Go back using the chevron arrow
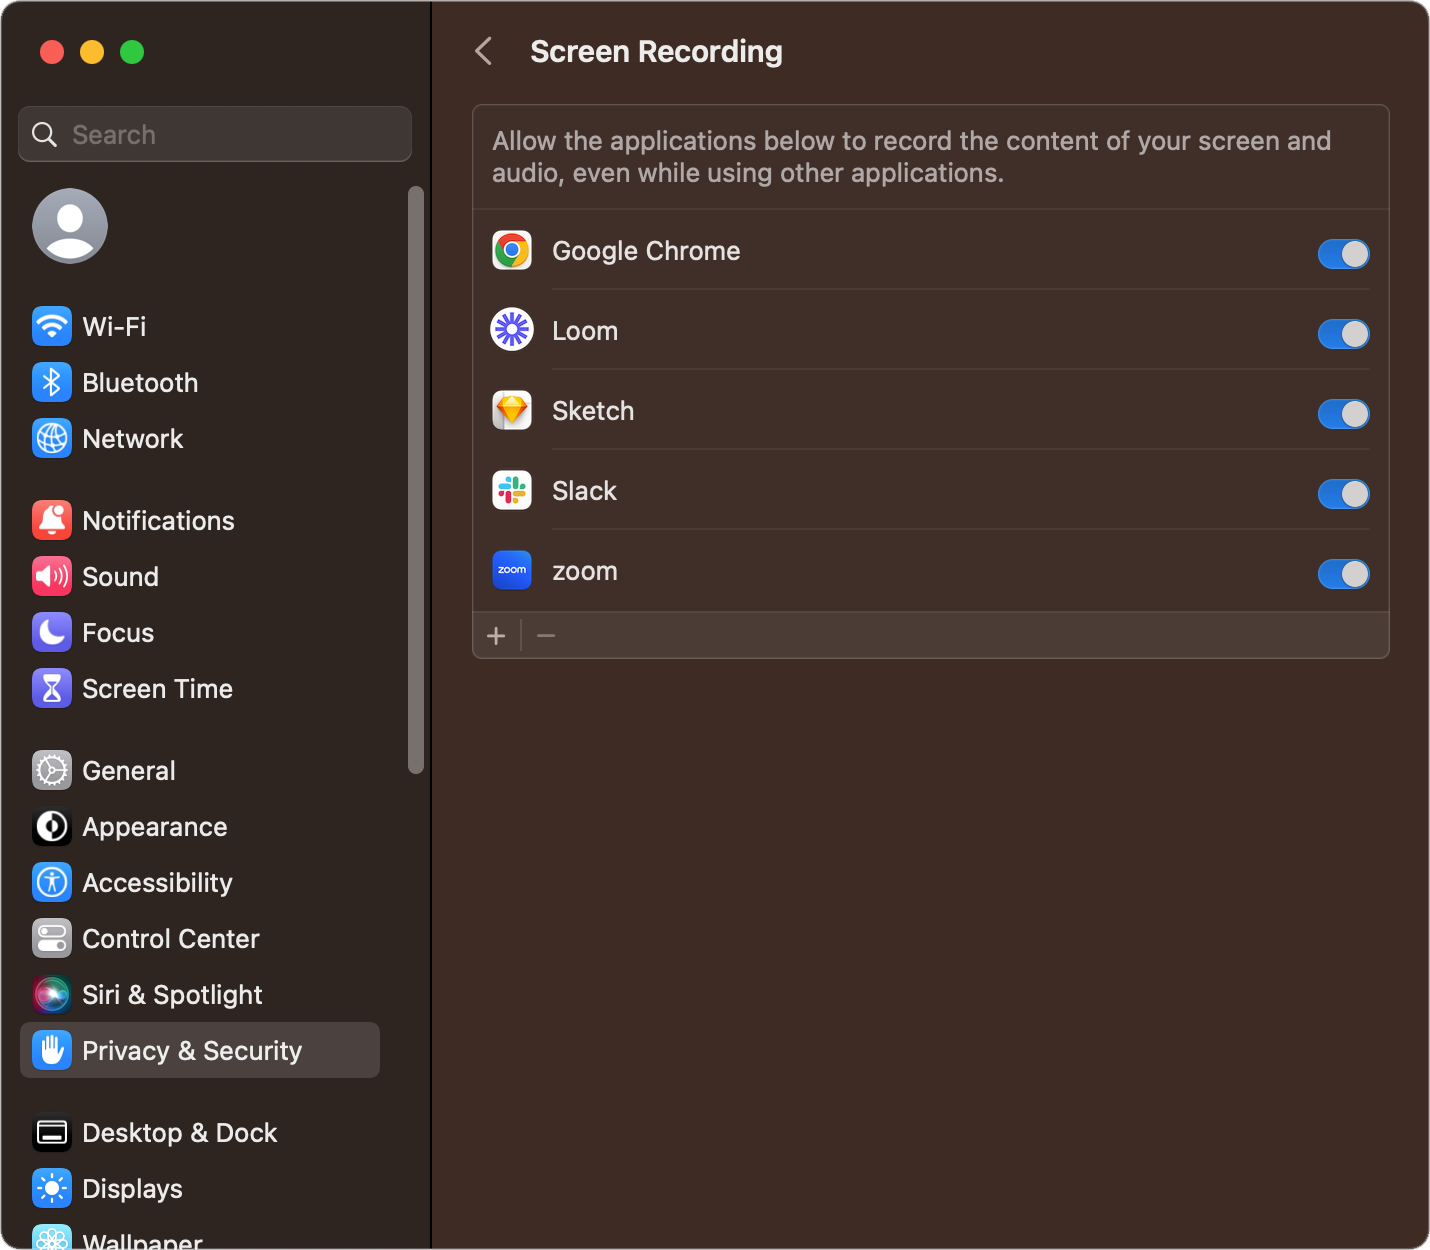Viewport: 1430px width, 1250px height. coord(484,51)
